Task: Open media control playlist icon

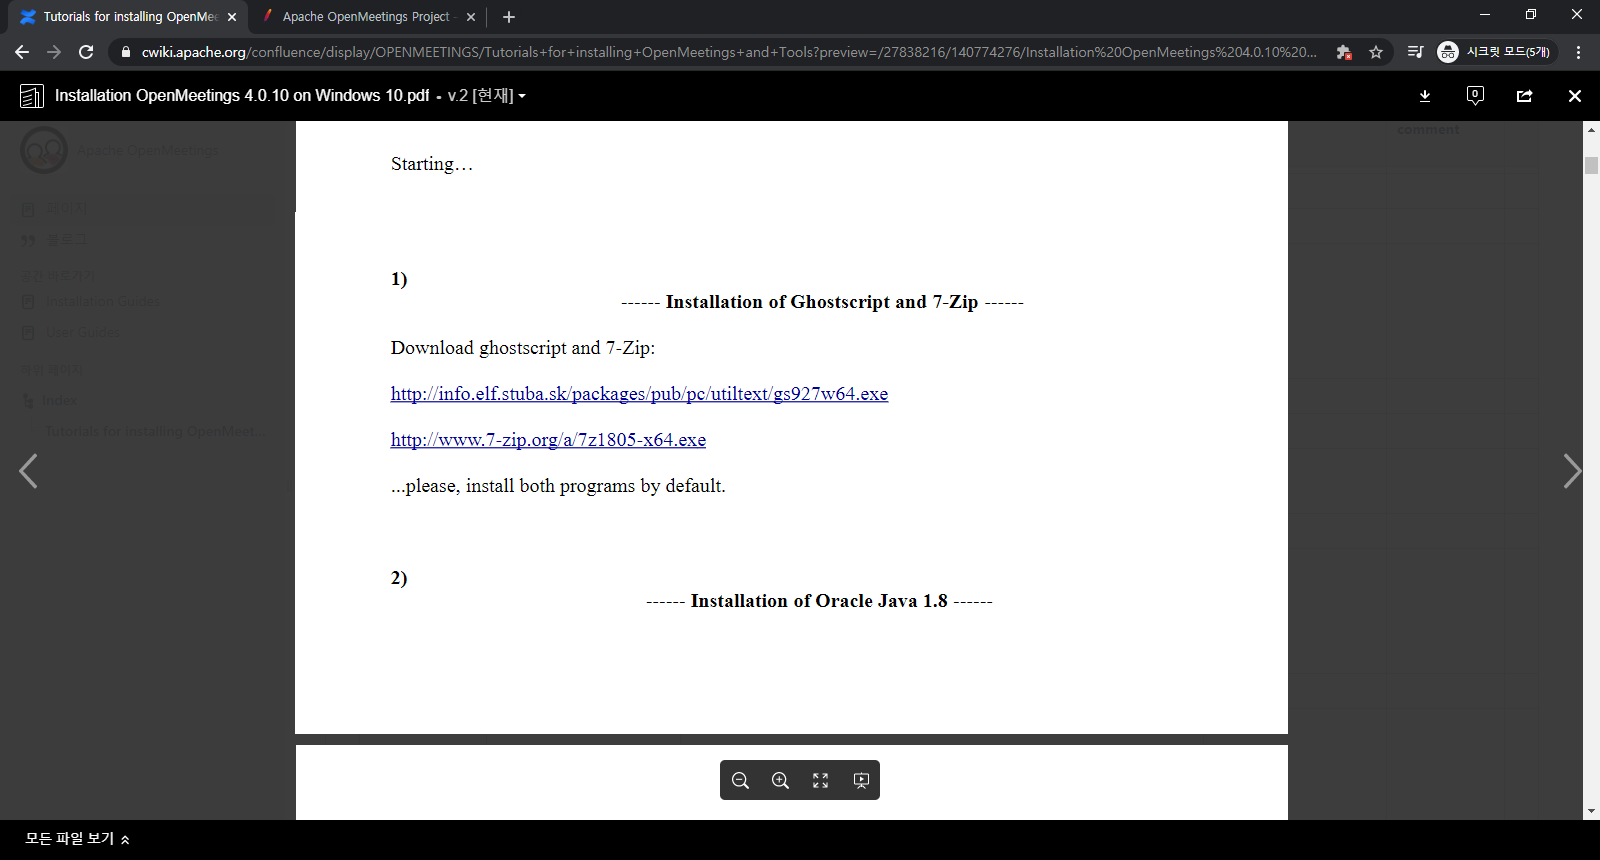Action: pyautogui.click(x=1415, y=52)
